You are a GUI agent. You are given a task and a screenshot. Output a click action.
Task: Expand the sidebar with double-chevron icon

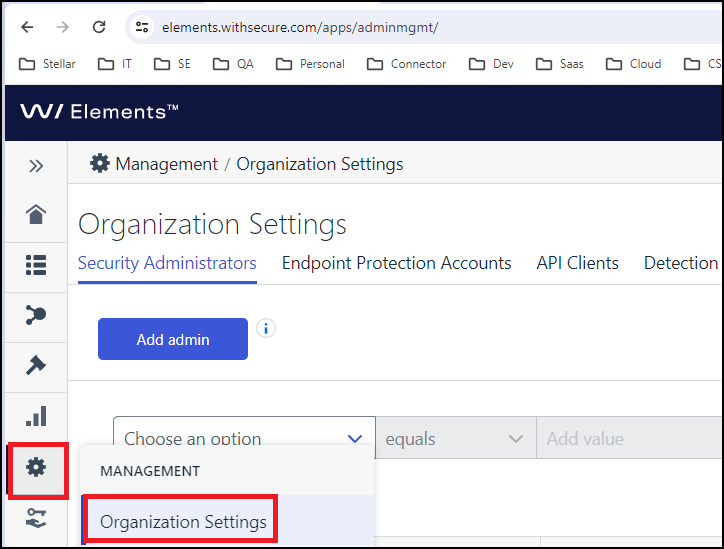(36, 166)
